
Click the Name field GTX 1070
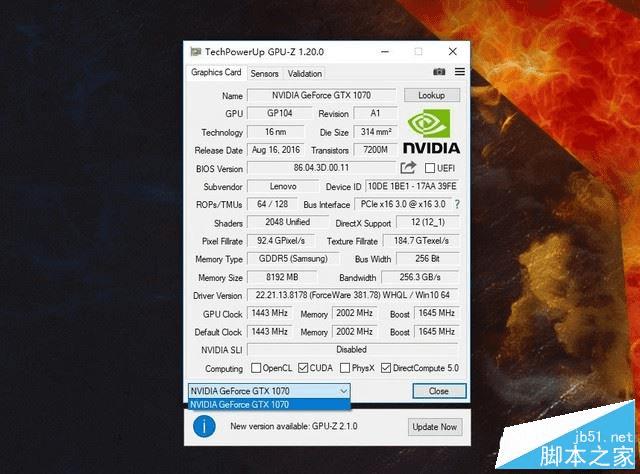point(322,95)
